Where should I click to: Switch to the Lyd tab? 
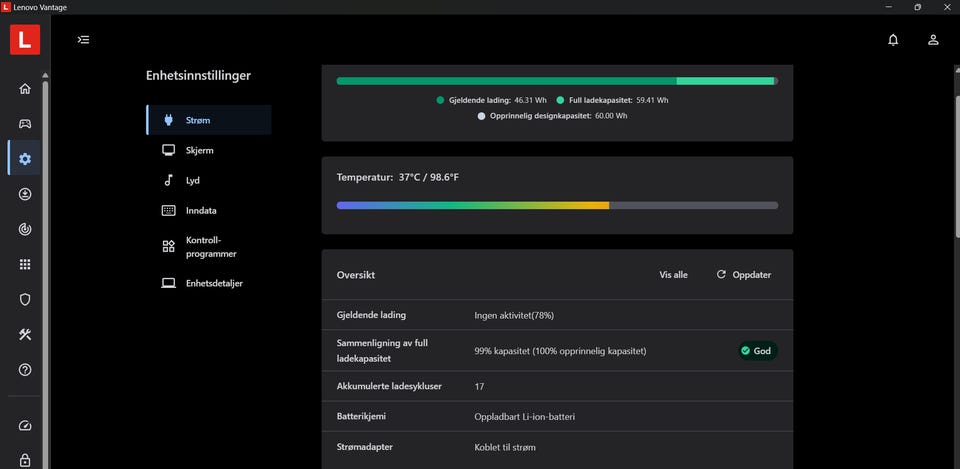209,180
